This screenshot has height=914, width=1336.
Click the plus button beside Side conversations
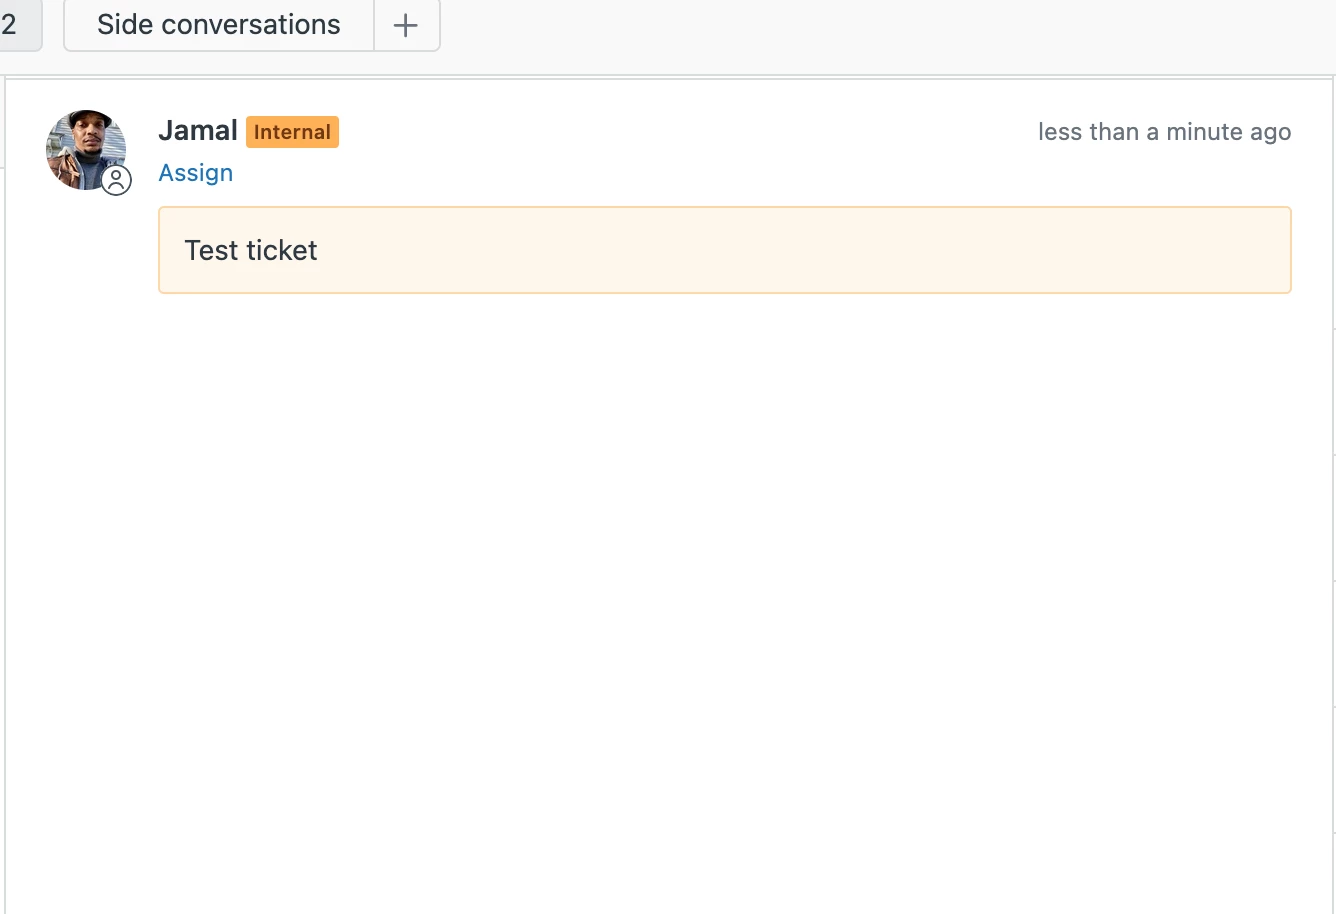[x=406, y=26]
